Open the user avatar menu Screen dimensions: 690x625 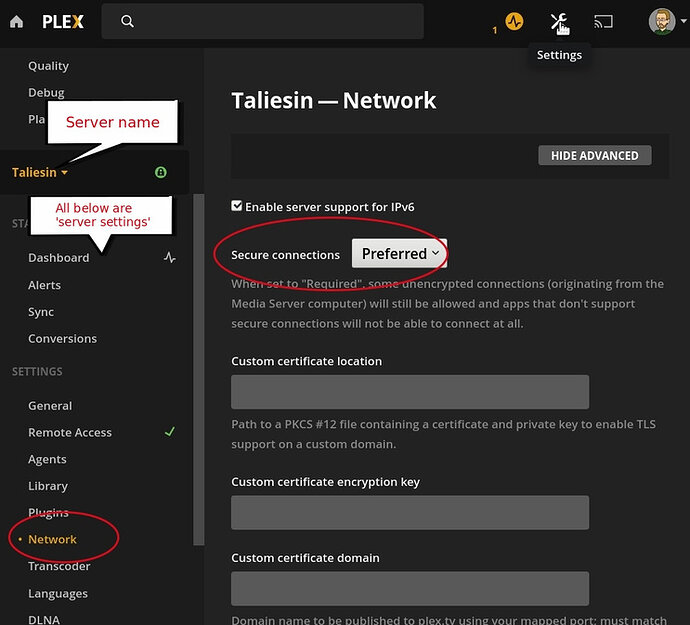[661, 21]
